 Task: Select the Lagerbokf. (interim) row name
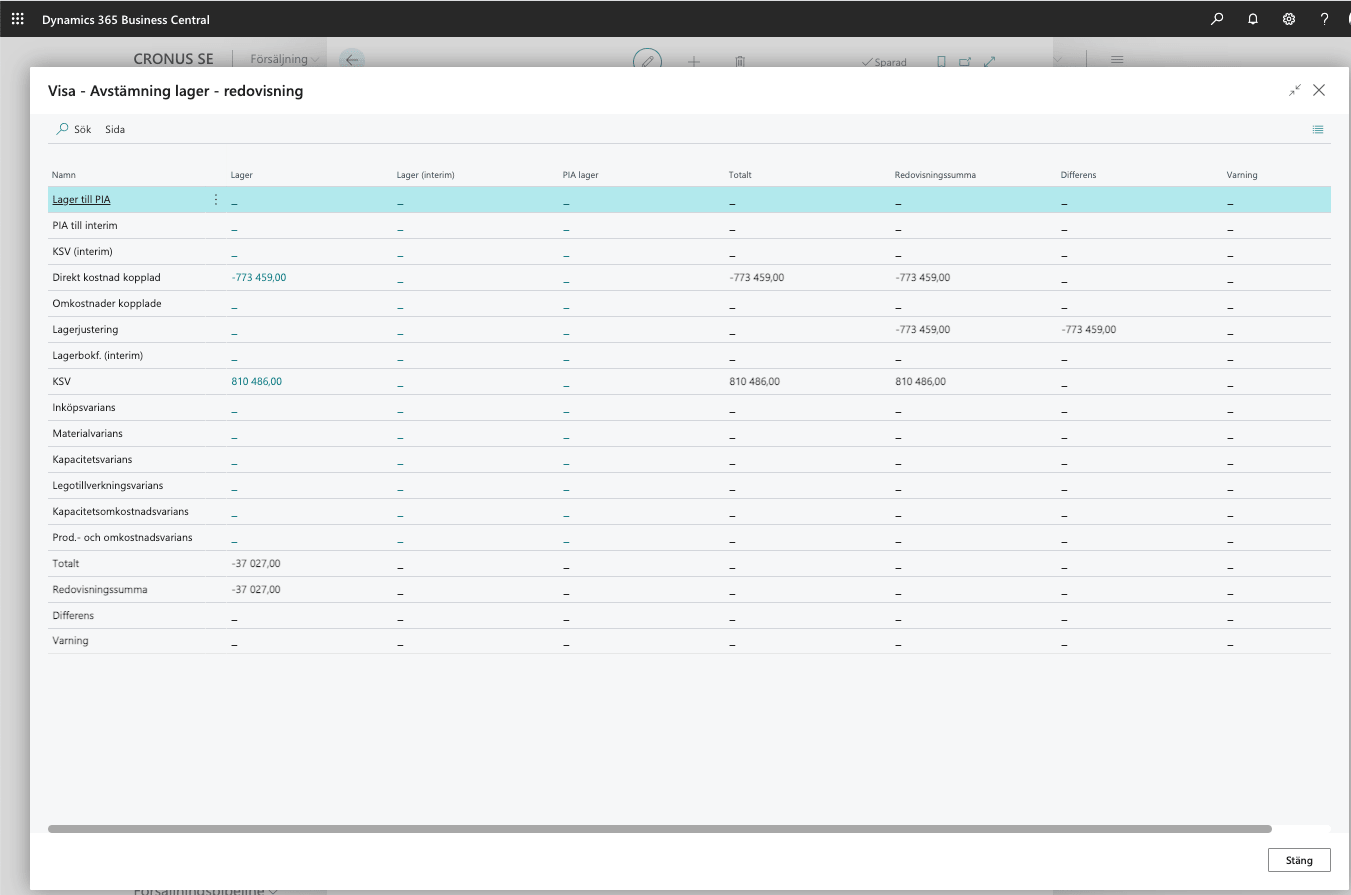(97, 355)
